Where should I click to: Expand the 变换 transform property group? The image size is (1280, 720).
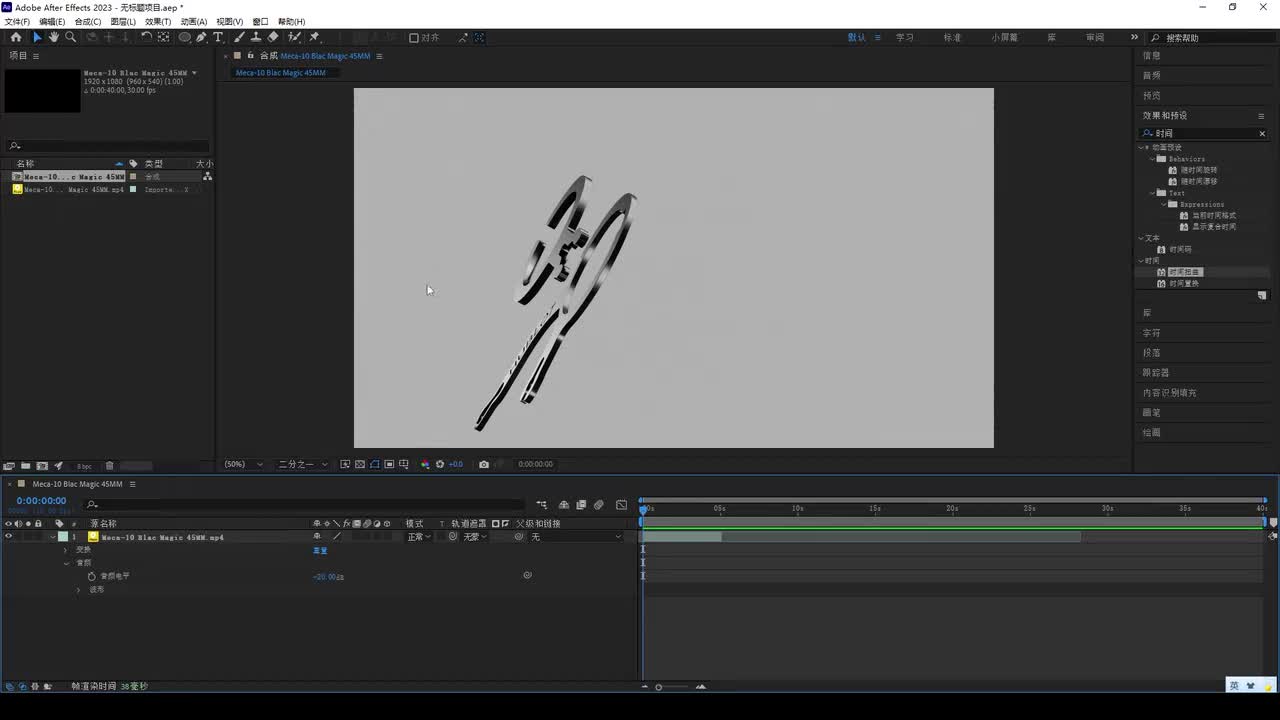pos(67,550)
